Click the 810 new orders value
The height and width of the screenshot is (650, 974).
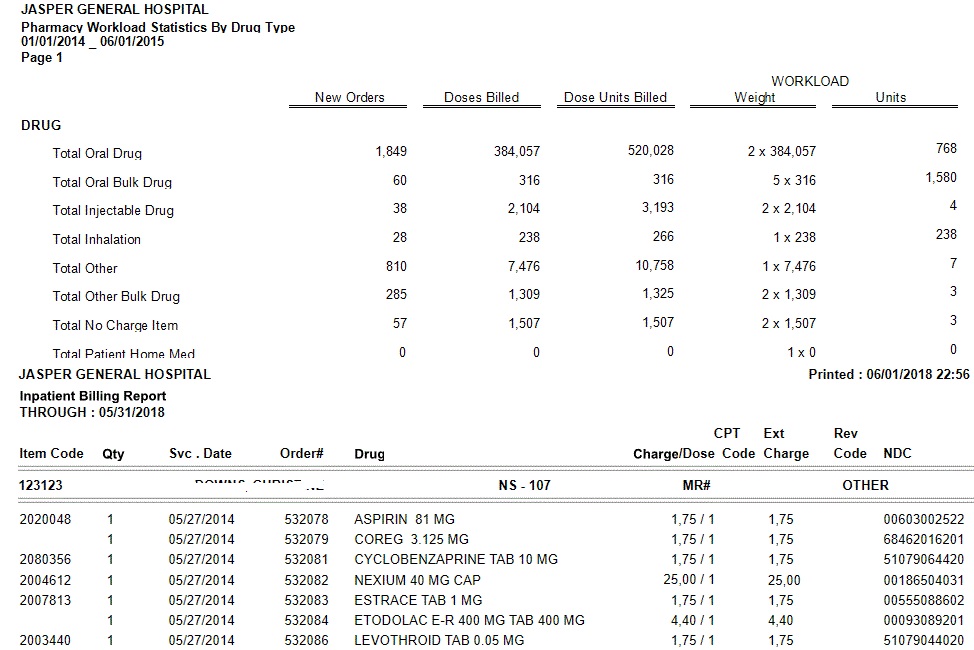pyautogui.click(x=396, y=267)
